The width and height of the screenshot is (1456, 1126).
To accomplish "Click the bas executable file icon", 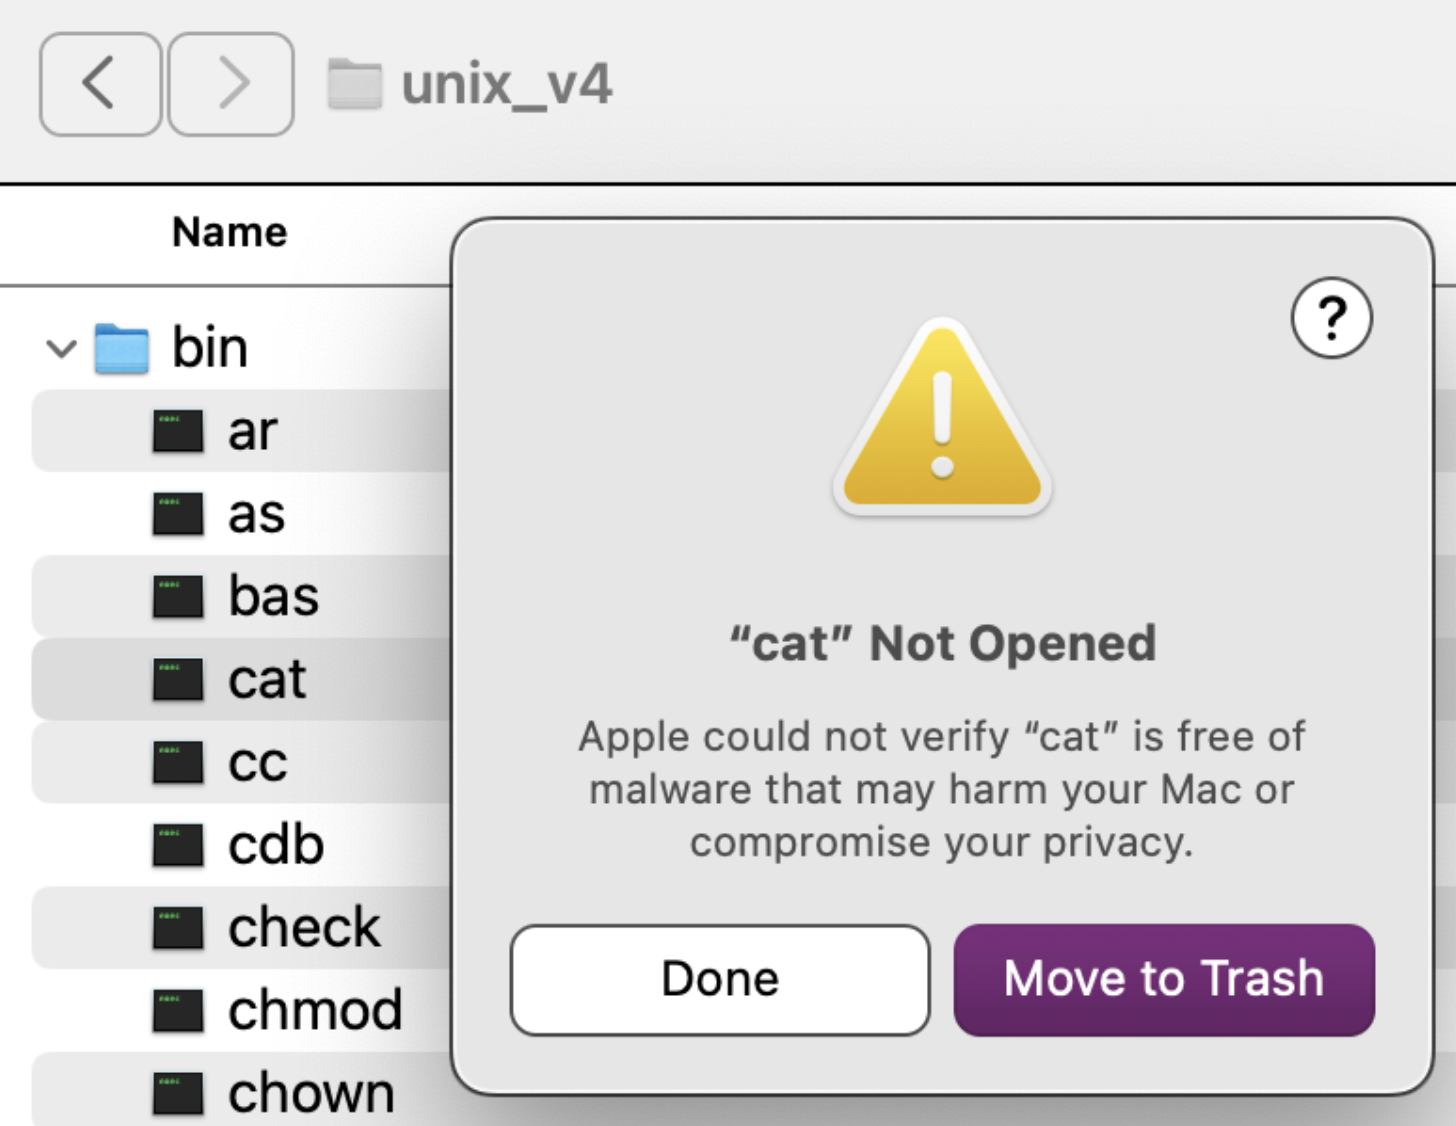I will [178, 597].
